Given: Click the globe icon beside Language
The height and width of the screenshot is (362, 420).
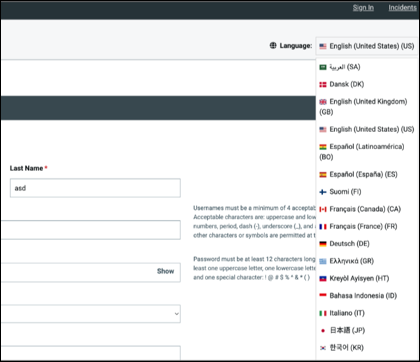Looking at the screenshot, I should point(273,46).
